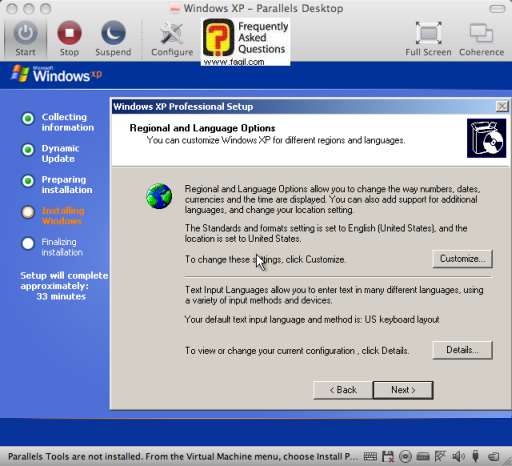Screen dimensions: 512x466
Task: Go back with the Back button
Action: click(x=343, y=390)
